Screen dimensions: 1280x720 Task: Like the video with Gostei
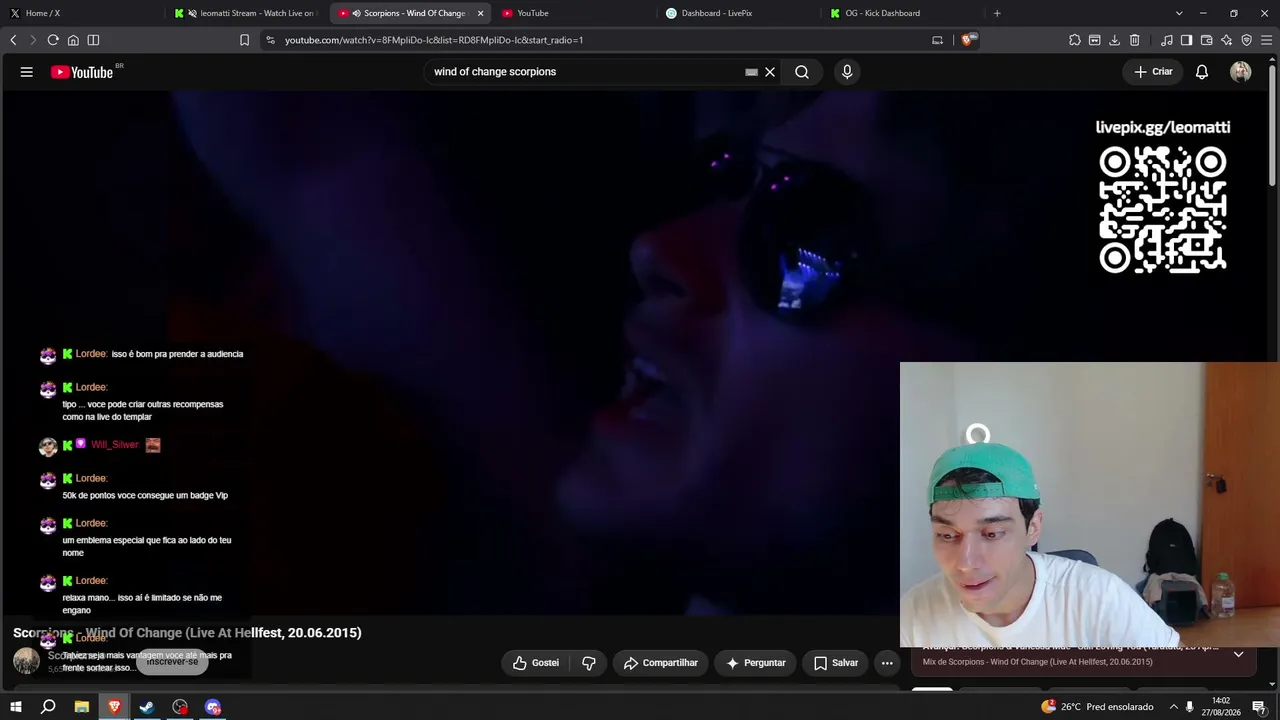point(536,663)
